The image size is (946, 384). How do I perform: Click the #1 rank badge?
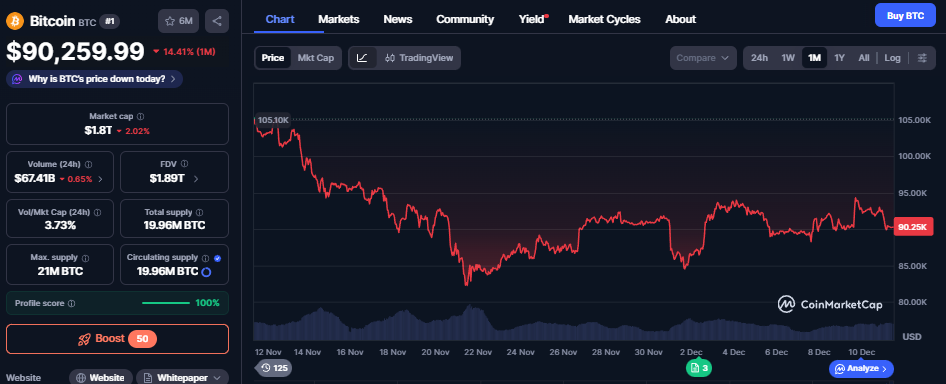click(109, 22)
